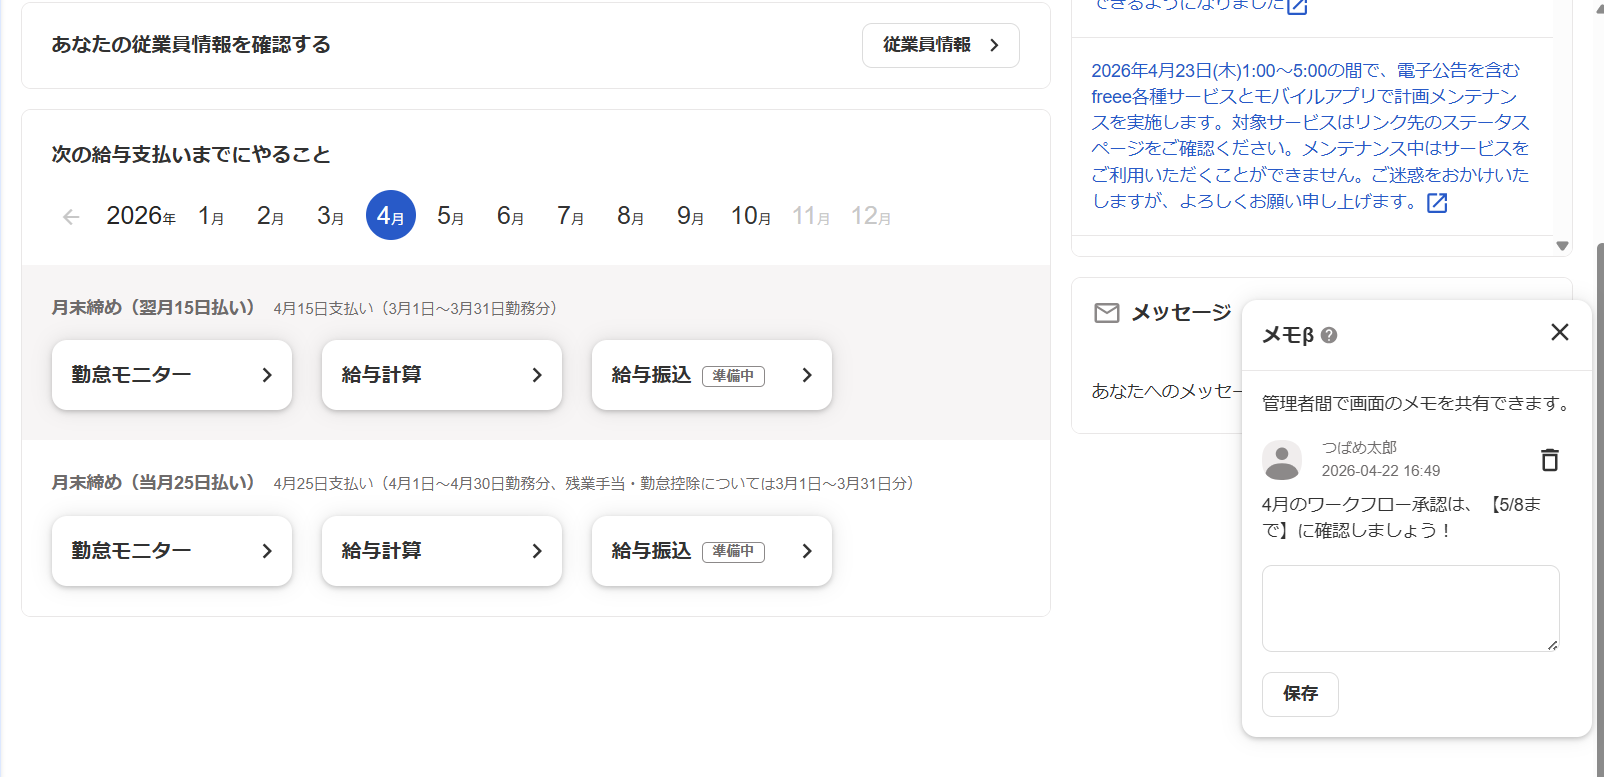Image resolution: width=1604 pixels, height=777 pixels.
Task: Click chevron on 翌月15日払い 給与振込 card
Action: (807, 375)
